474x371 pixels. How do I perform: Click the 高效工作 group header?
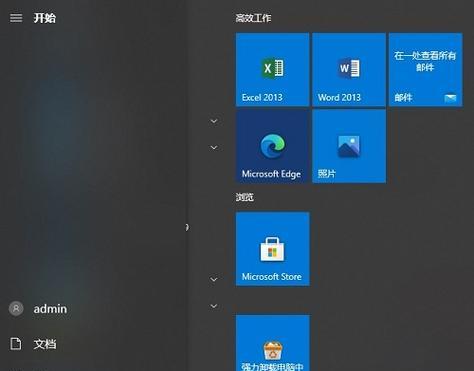click(253, 18)
